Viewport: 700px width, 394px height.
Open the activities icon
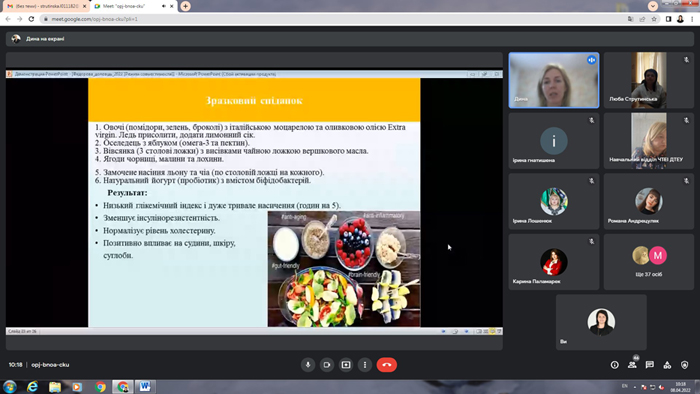667,365
